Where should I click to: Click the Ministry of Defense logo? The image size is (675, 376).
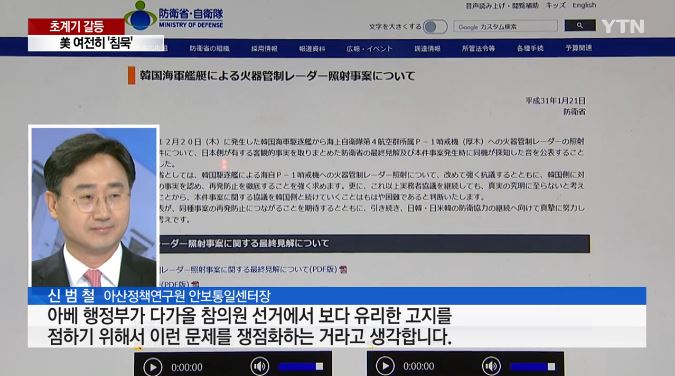[x=174, y=16]
